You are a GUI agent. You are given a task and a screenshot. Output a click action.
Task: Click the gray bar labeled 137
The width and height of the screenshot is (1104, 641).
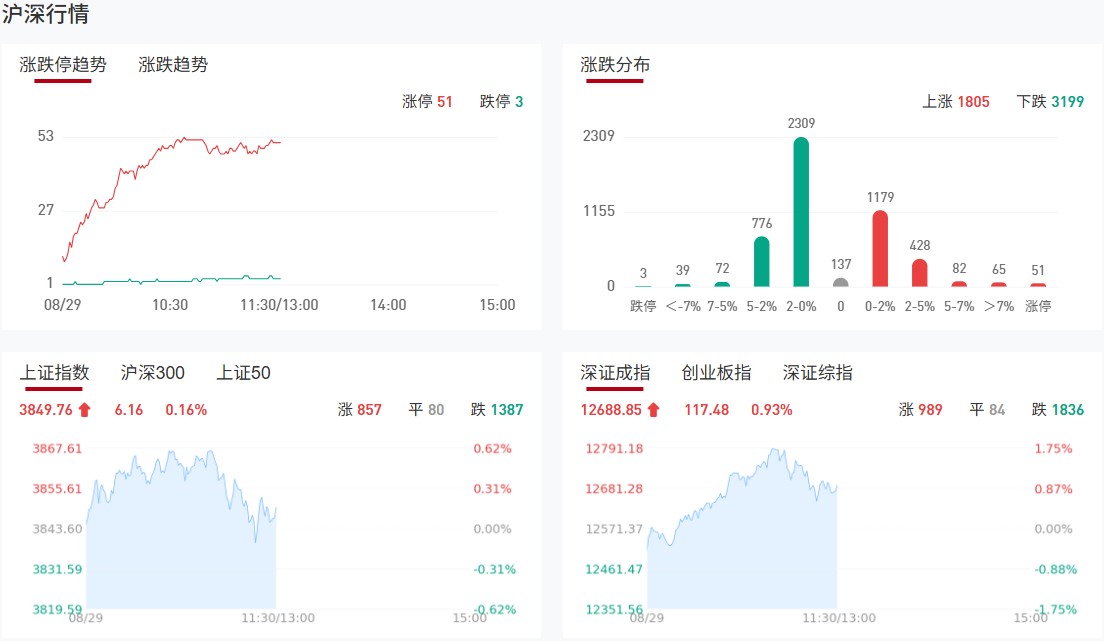(x=841, y=282)
